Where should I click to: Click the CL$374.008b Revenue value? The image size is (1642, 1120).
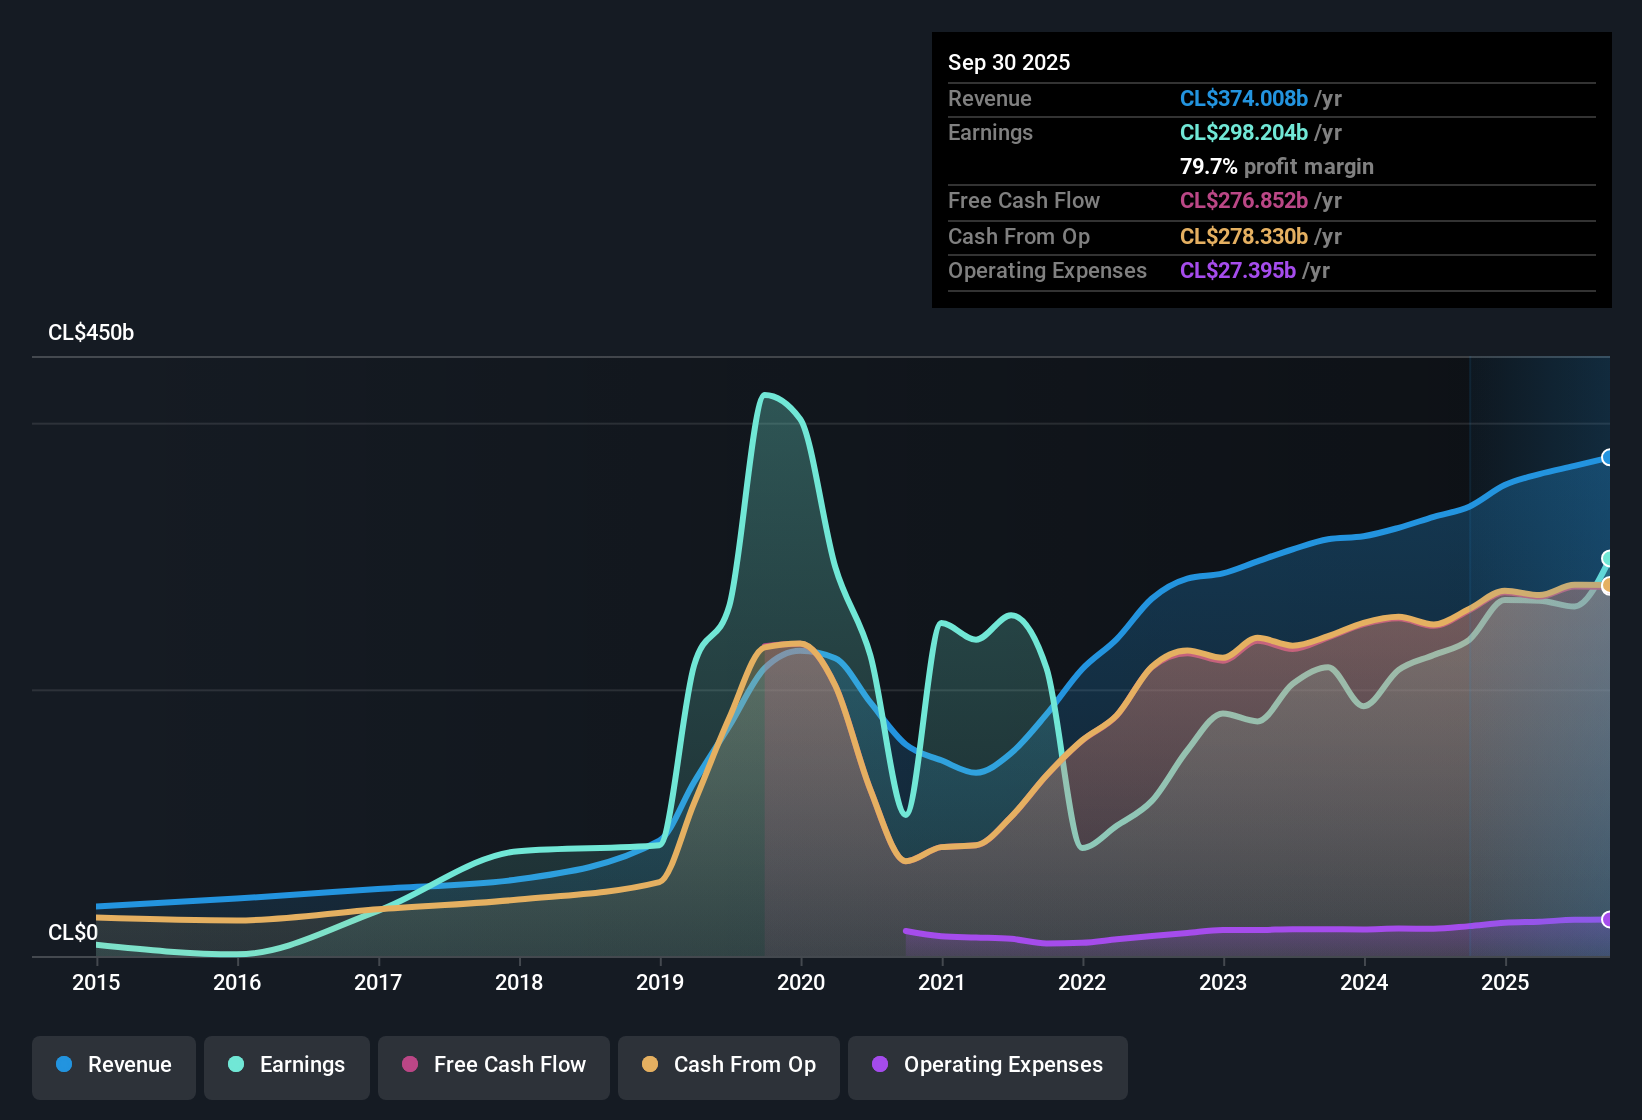tap(1244, 98)
